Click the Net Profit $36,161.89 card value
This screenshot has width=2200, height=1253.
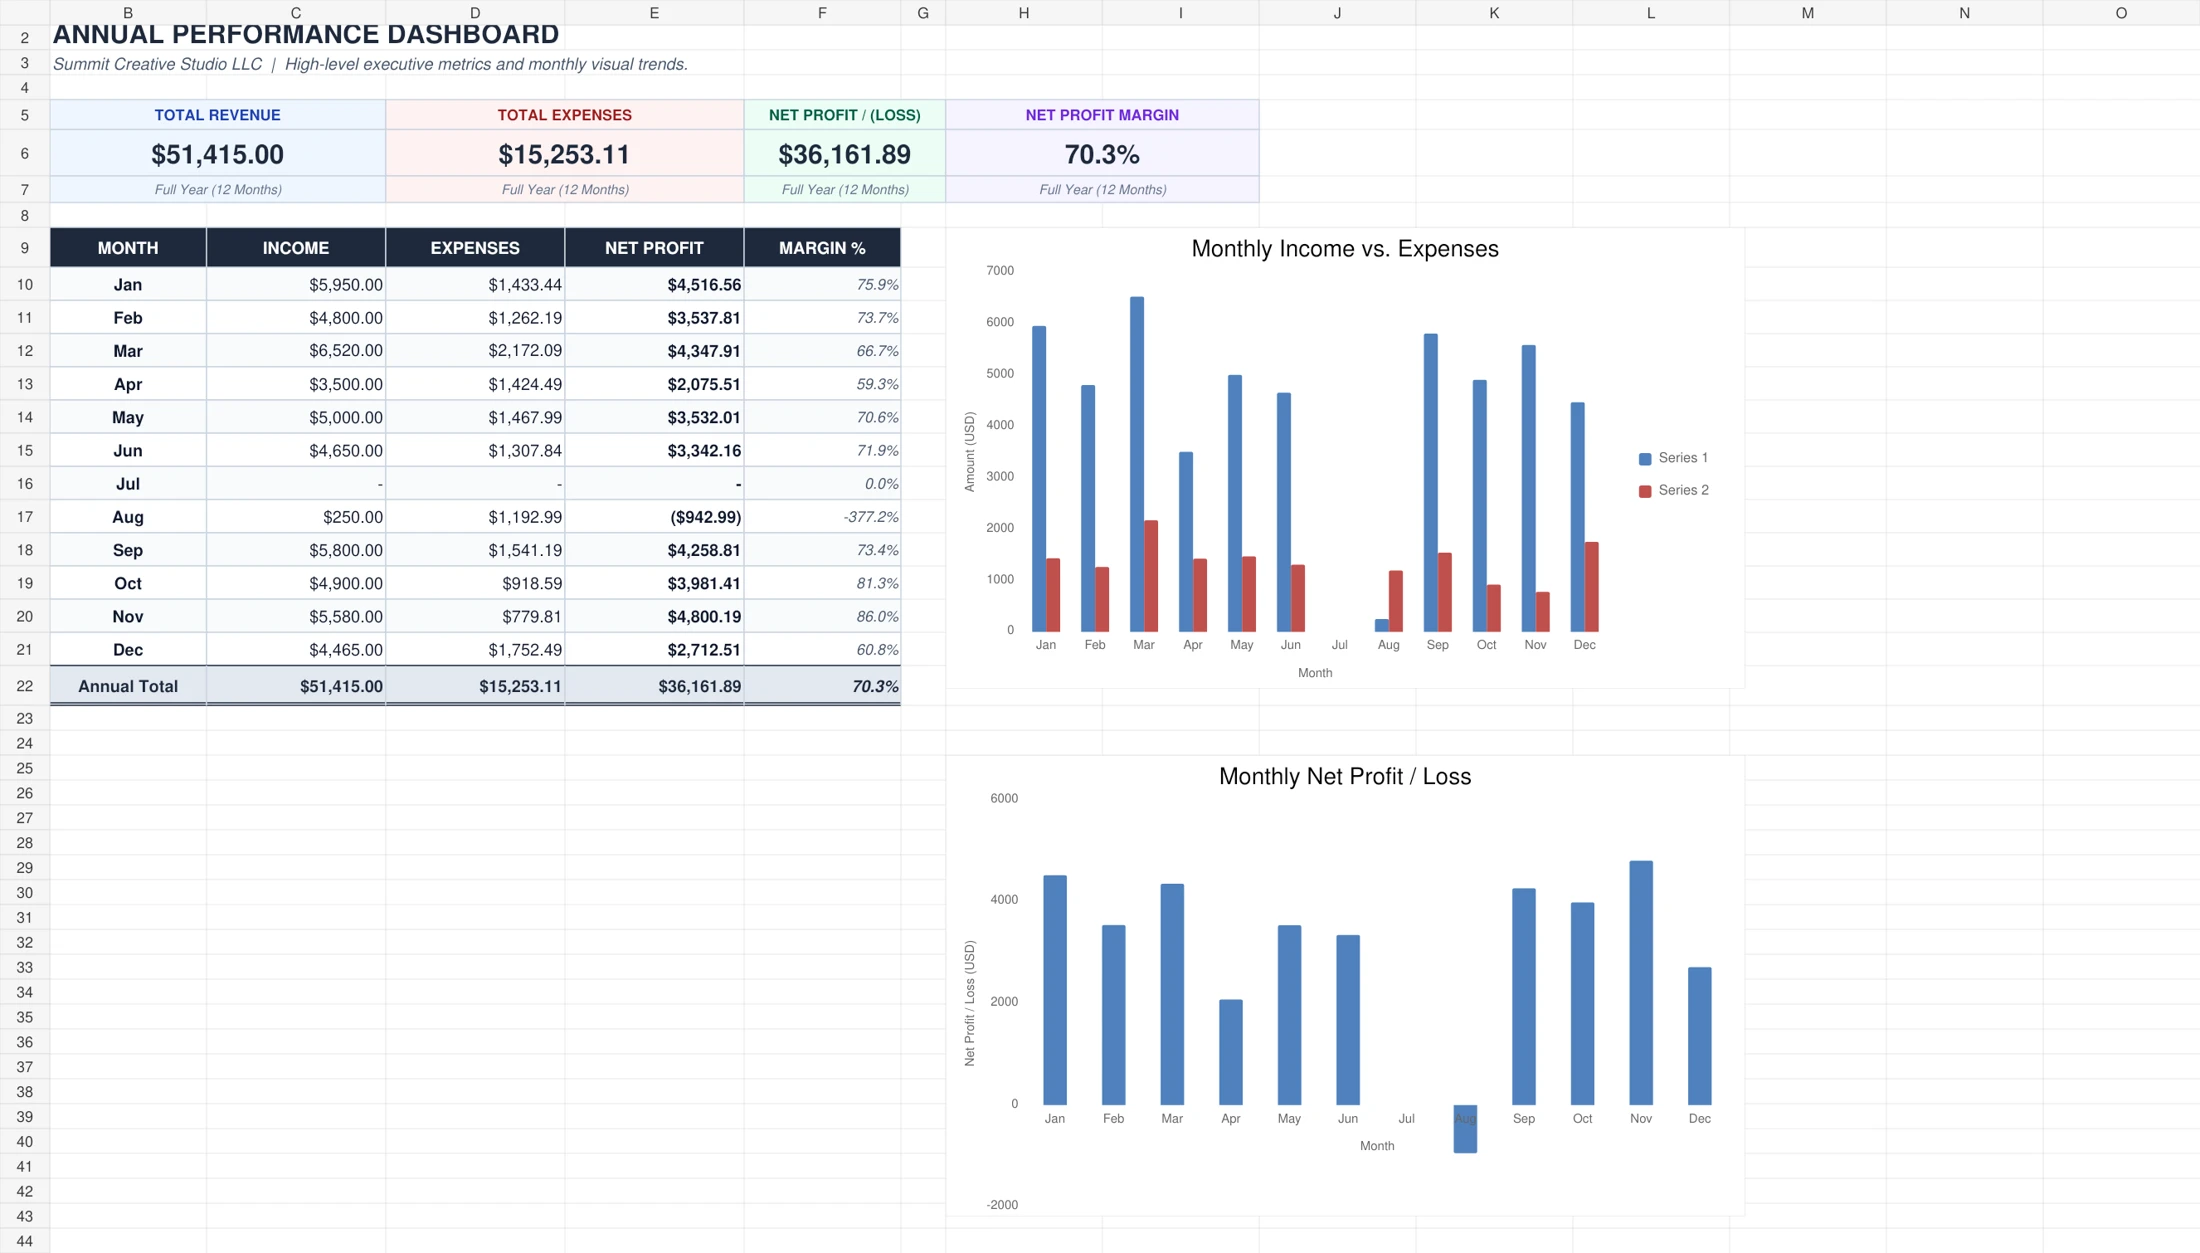point(844,154)
